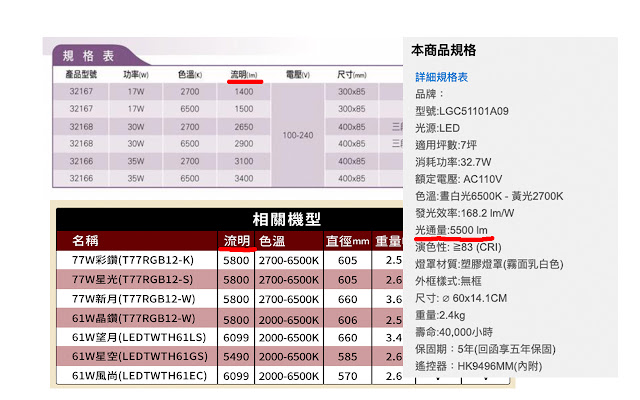Click 消耗功率:32.7W spec line

click(x=453, y=162)
